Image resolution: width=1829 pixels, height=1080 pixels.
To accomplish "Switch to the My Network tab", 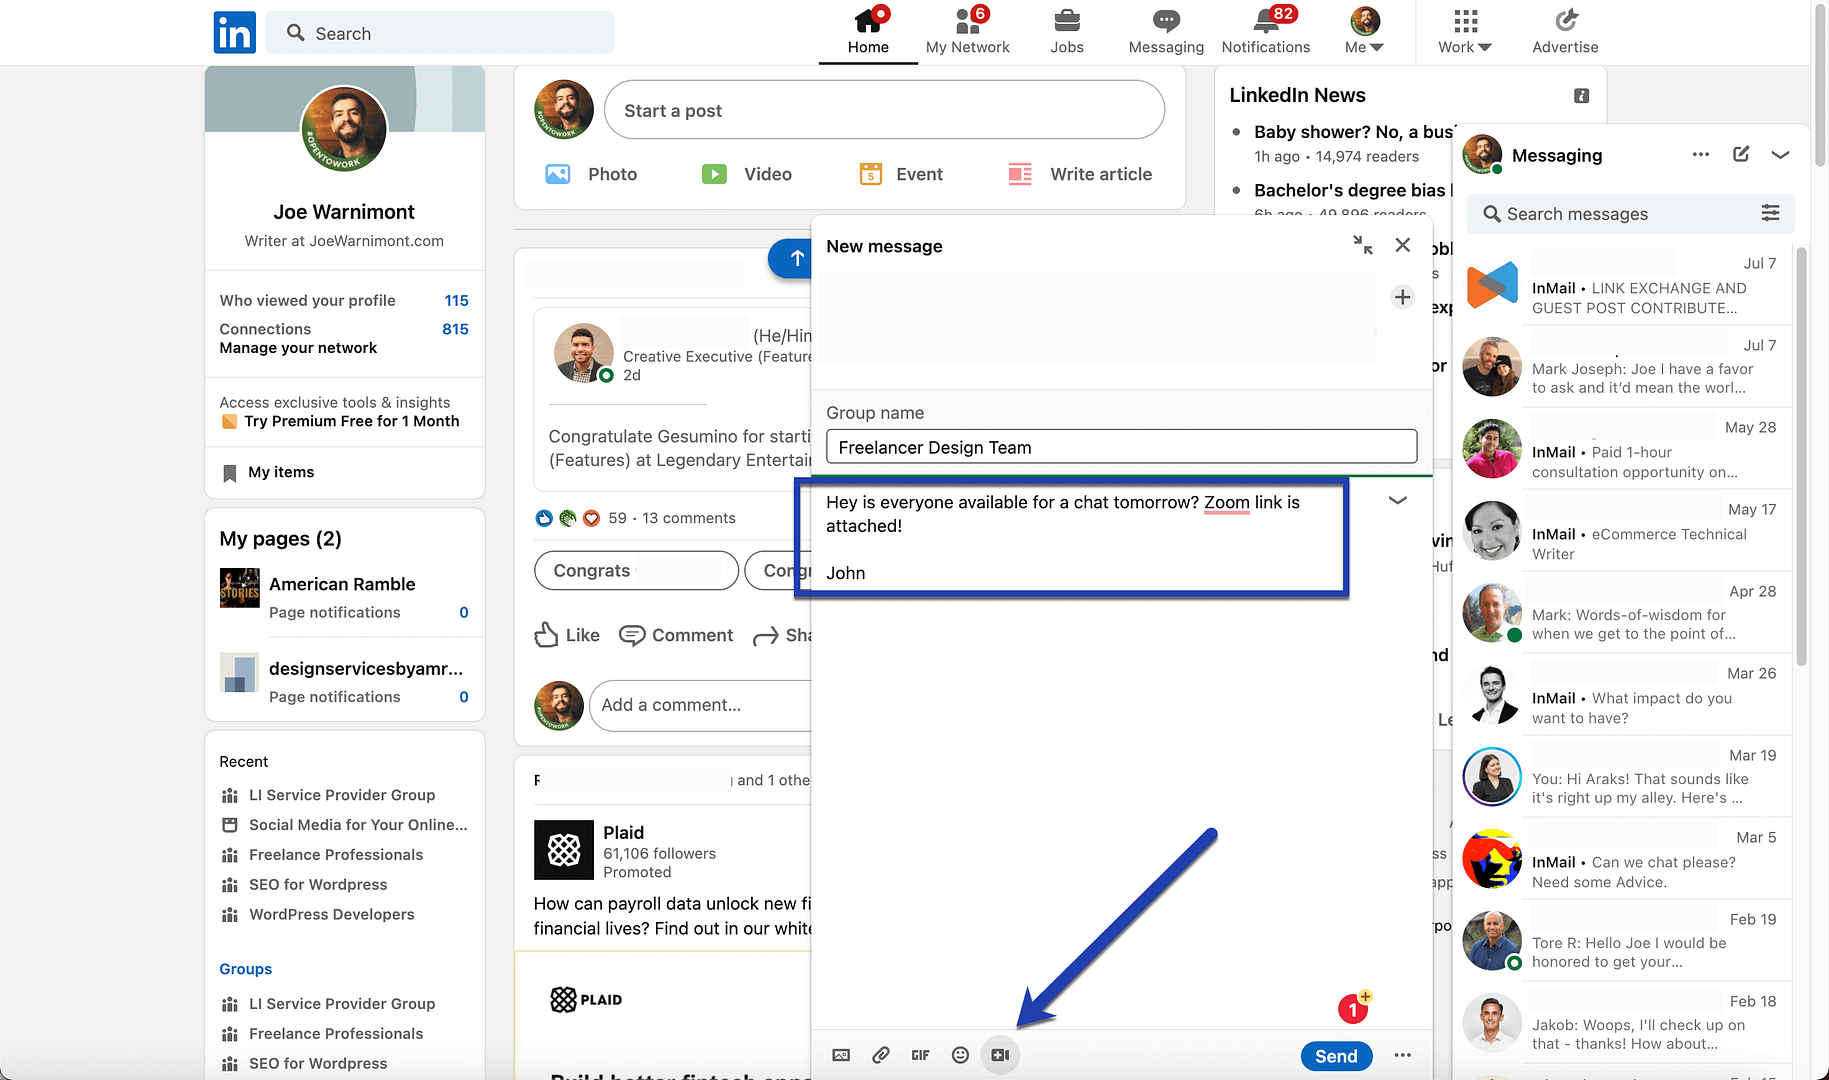I will (967, 32).
